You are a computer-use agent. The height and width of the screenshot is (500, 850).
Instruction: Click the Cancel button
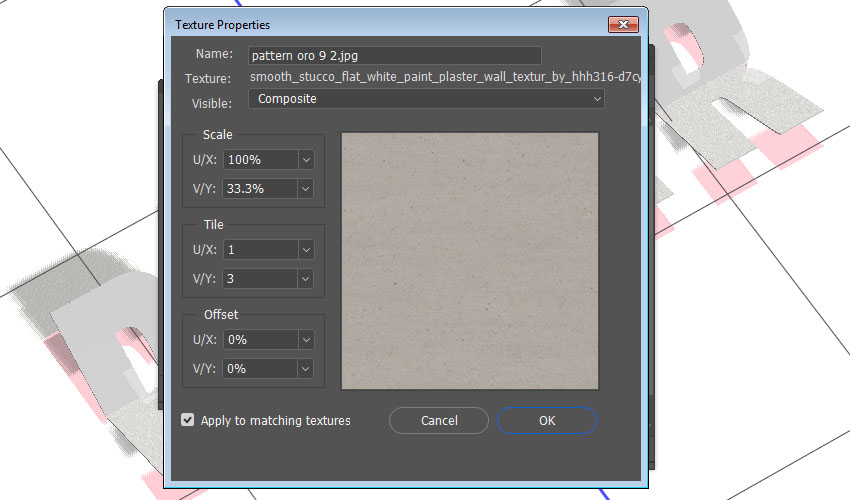pos(439,420)
